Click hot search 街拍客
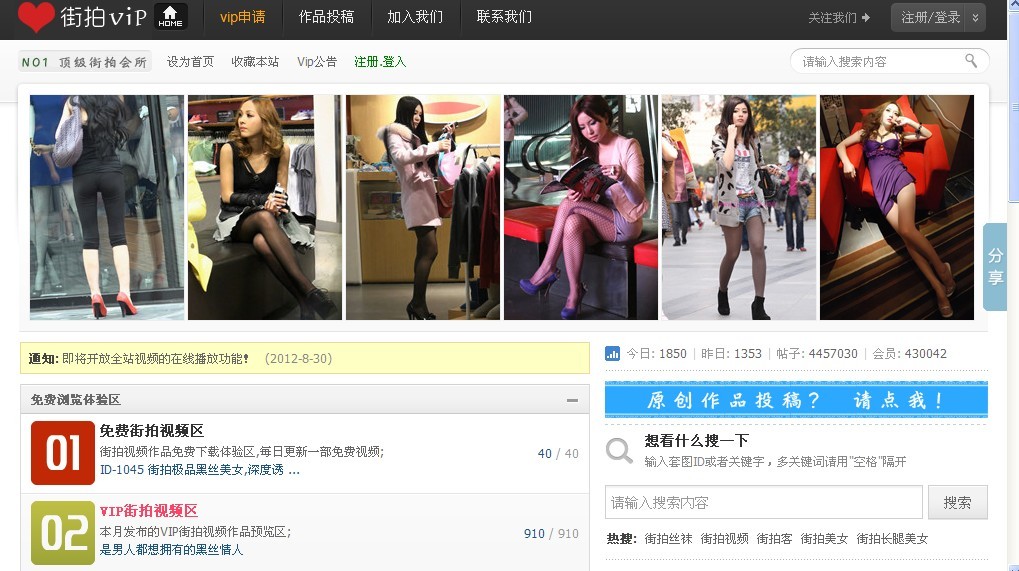The width and height of the screenshot is (1019, 571). point(774,539)
